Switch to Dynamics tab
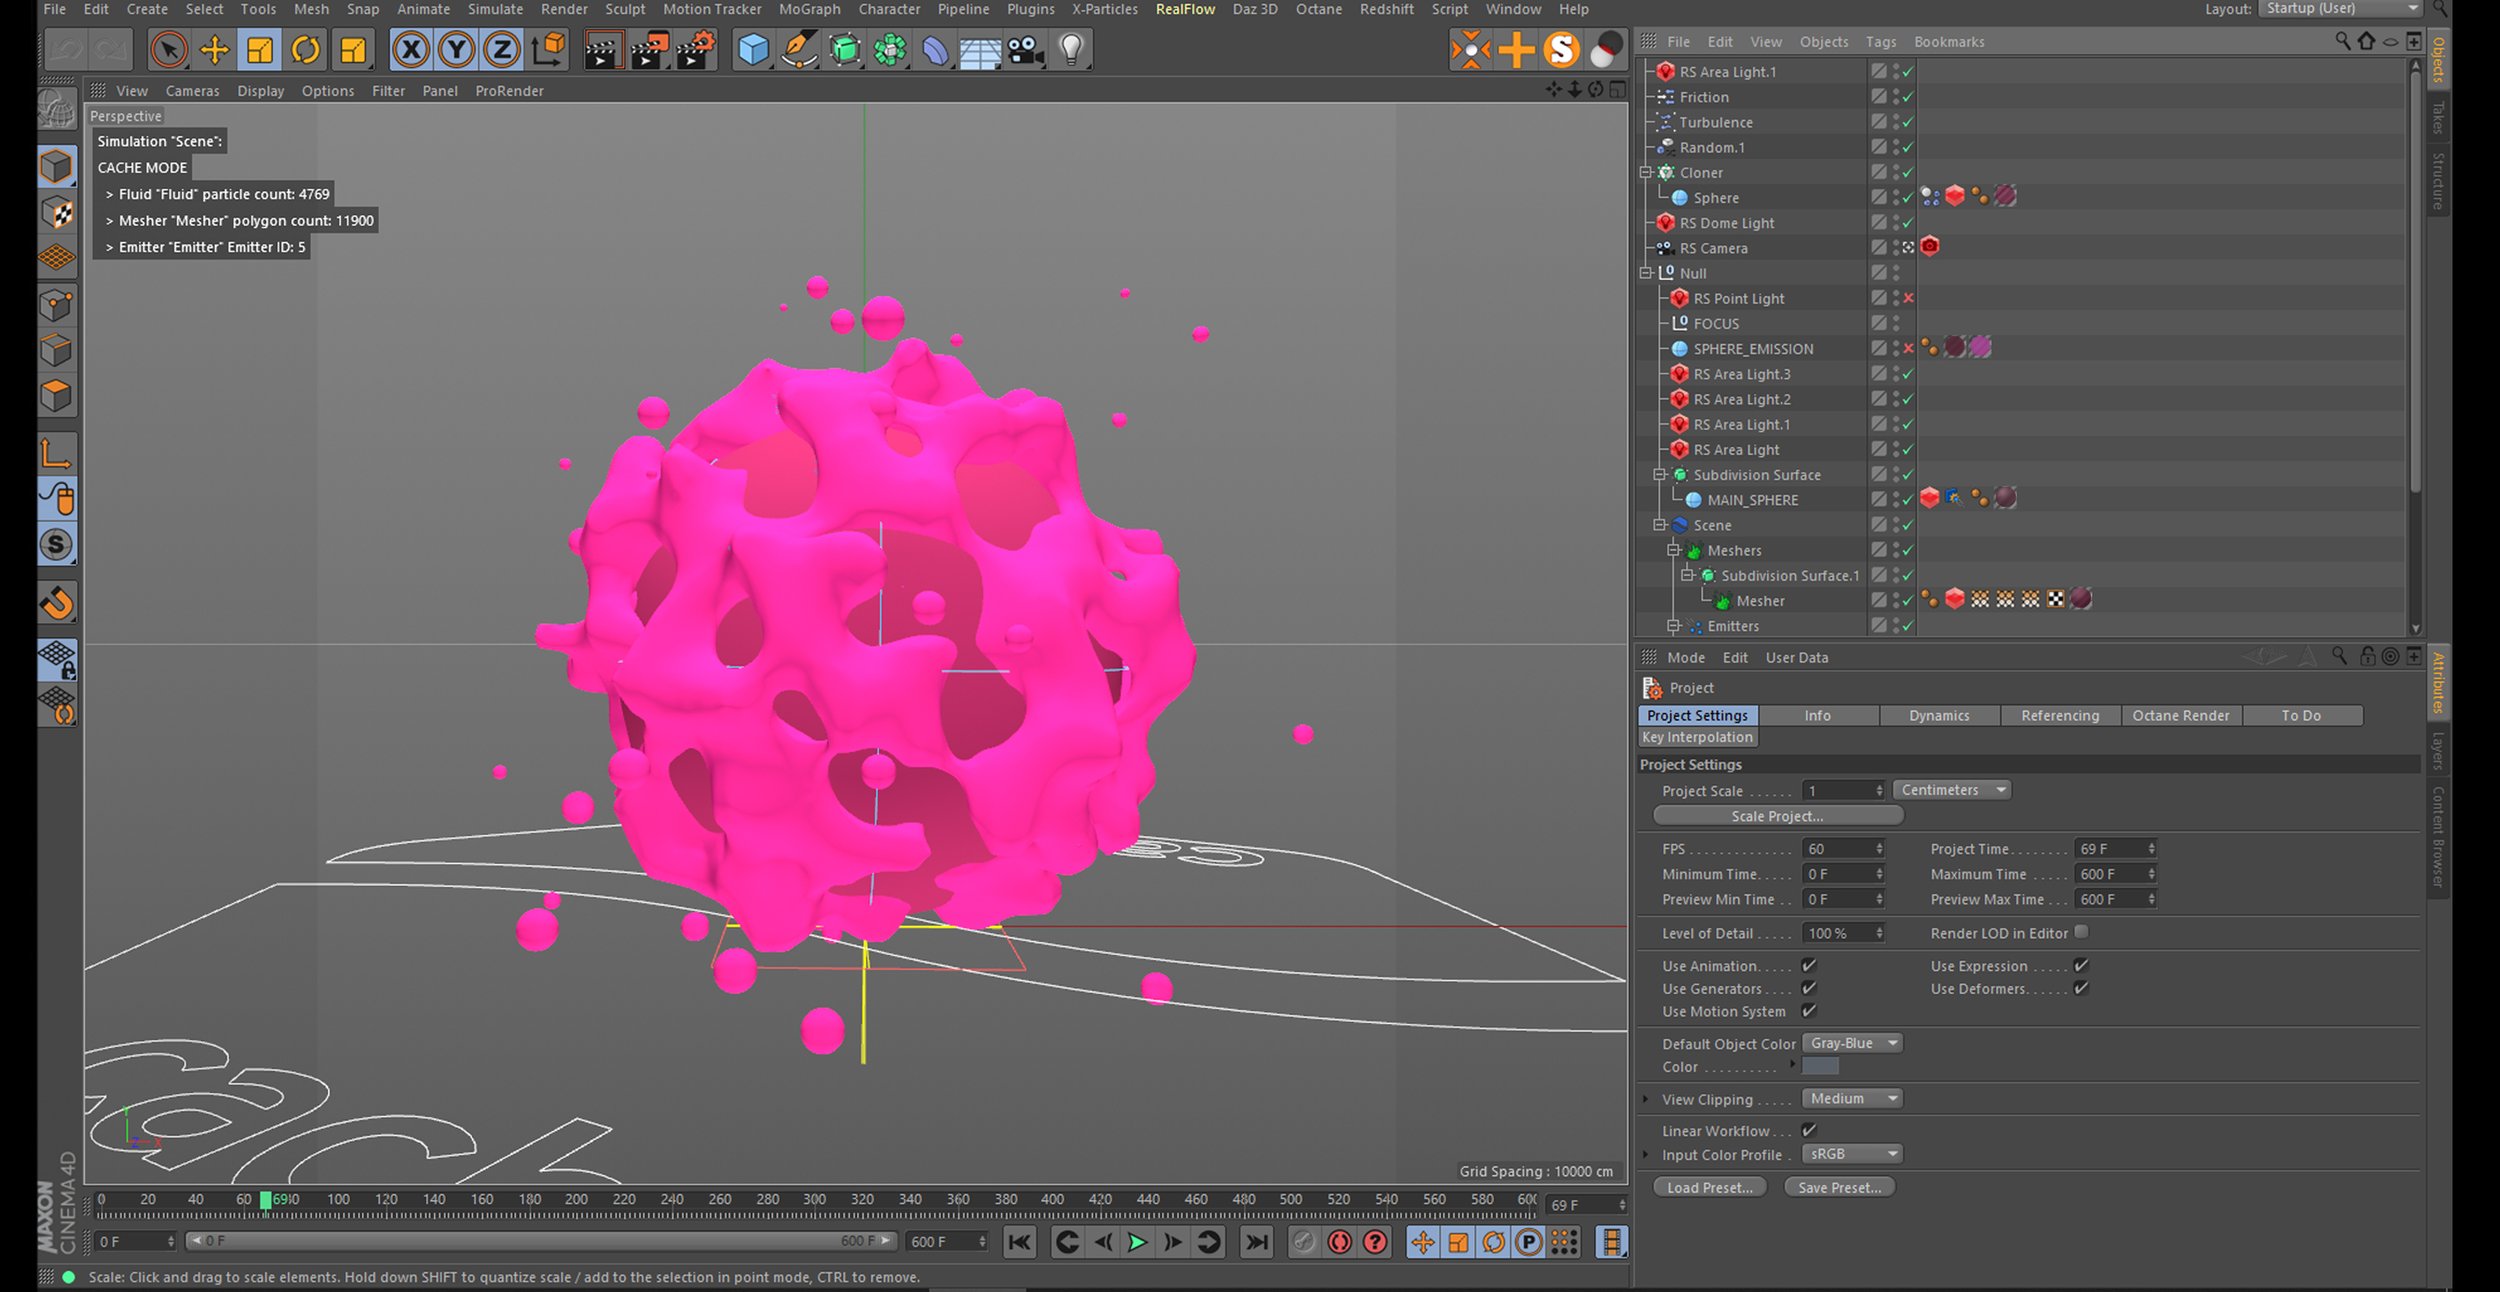Viewport: 2500px width, 1292px height. click(1939, 715)
